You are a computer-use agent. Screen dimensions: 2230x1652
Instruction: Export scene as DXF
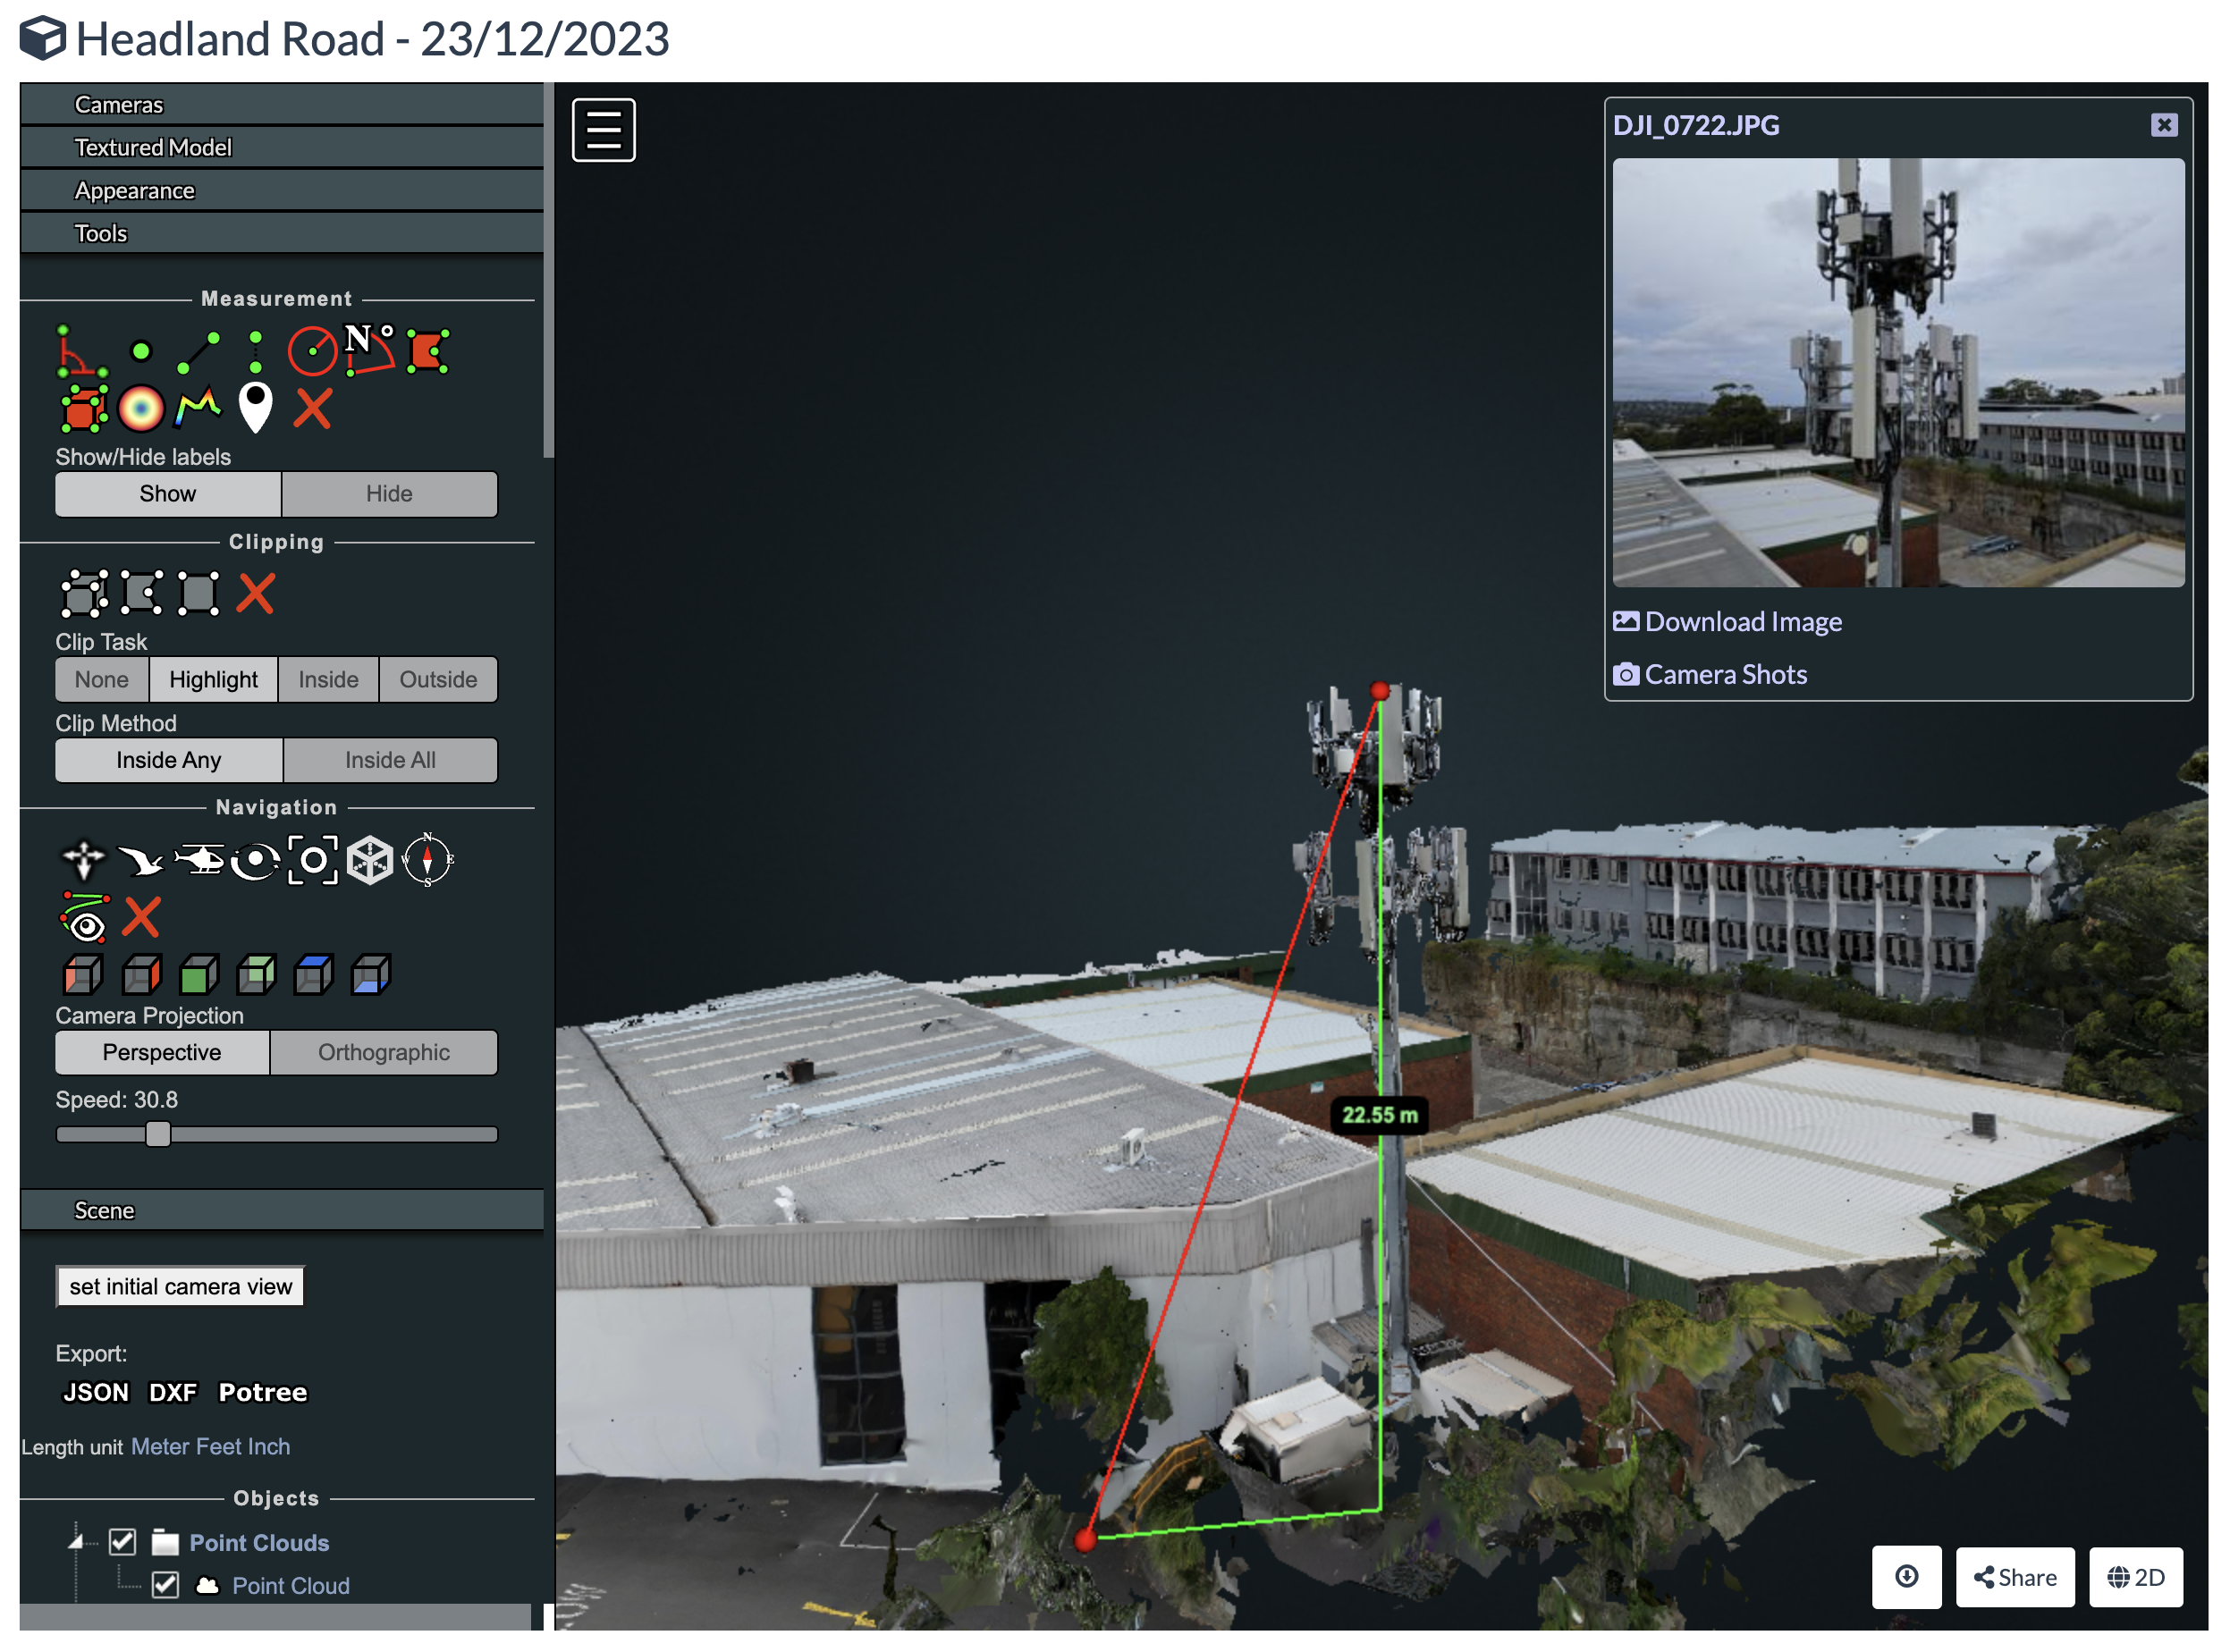pyautogui.click(x=173, y=1393)
